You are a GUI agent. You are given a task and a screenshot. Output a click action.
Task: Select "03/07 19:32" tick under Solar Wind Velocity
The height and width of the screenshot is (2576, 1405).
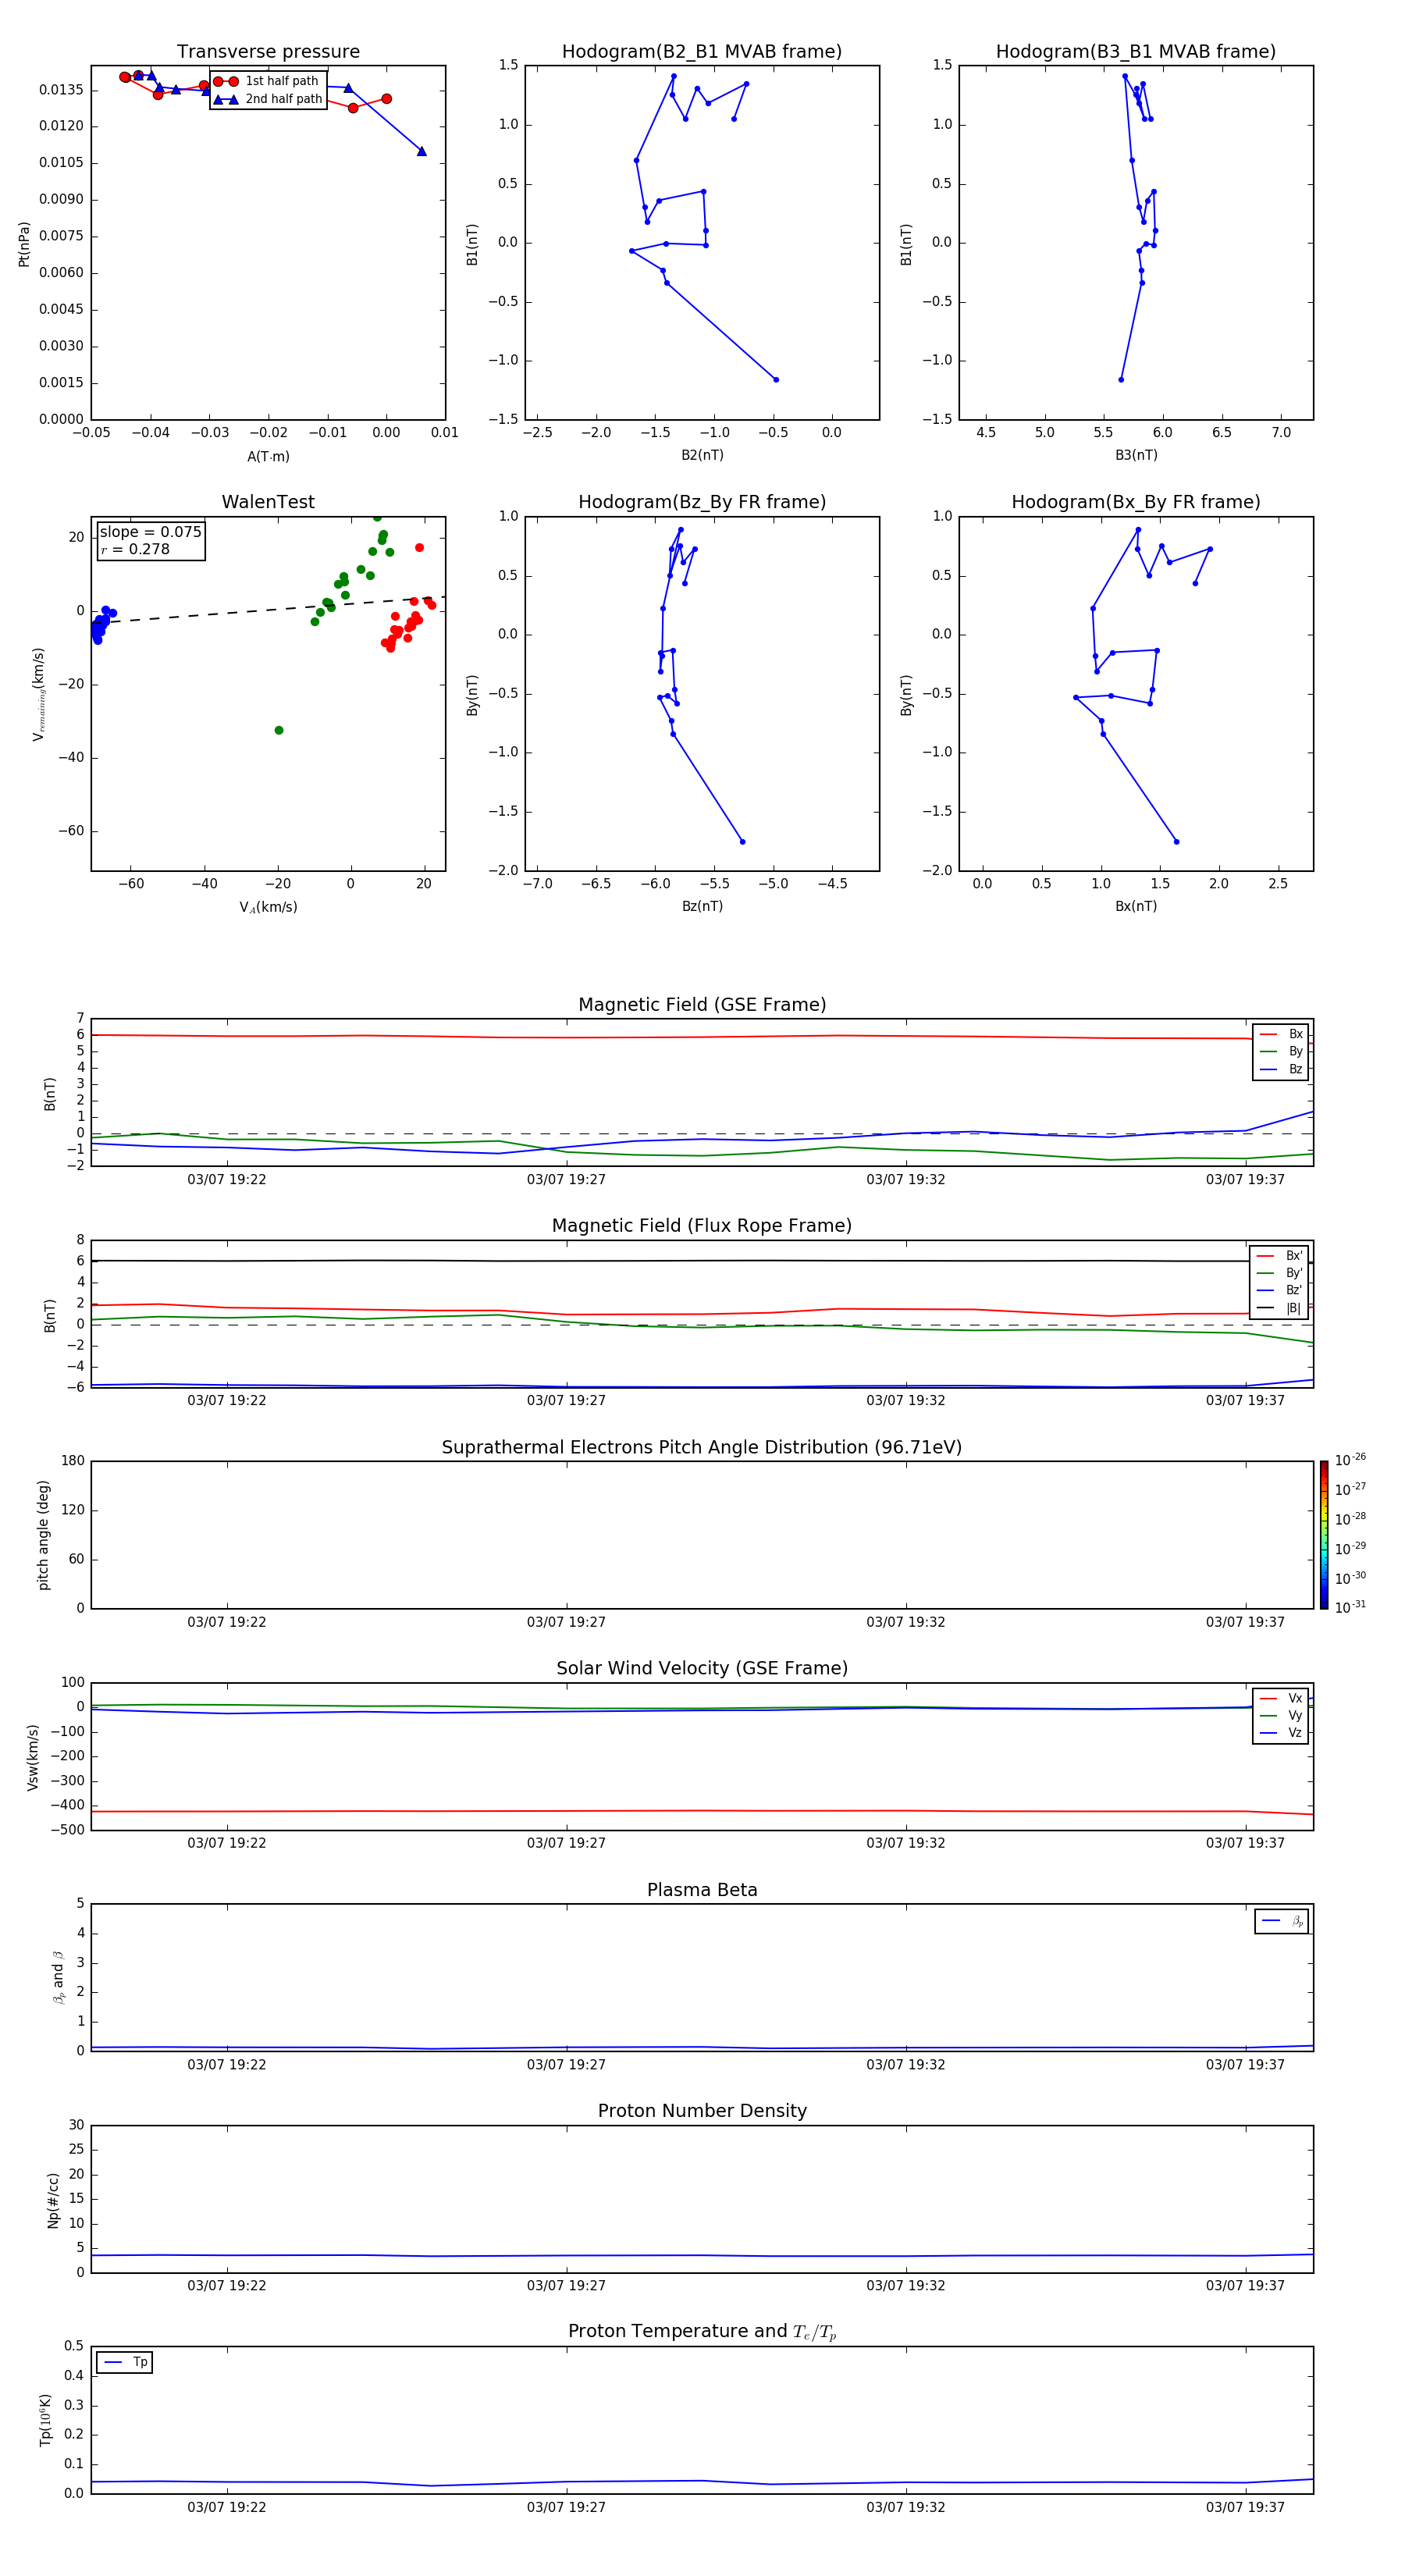coord(906,1843)
